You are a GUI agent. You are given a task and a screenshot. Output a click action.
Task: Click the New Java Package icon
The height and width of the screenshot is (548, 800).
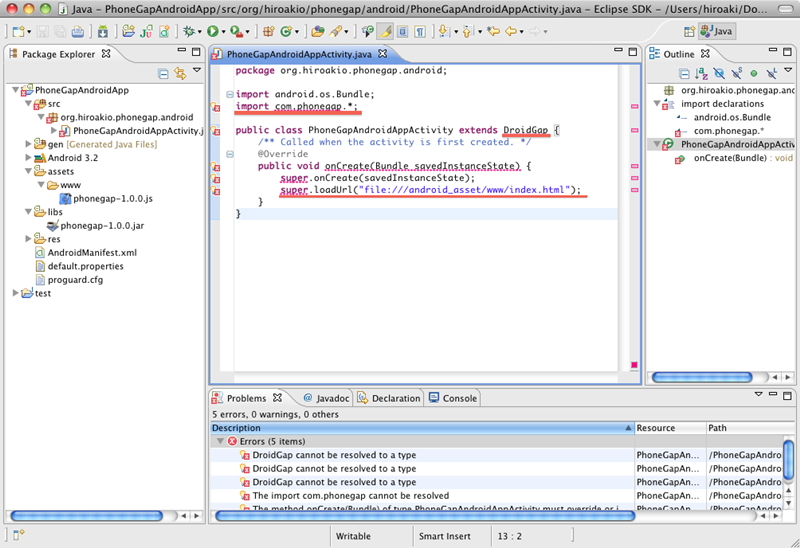tap(269, 32)
